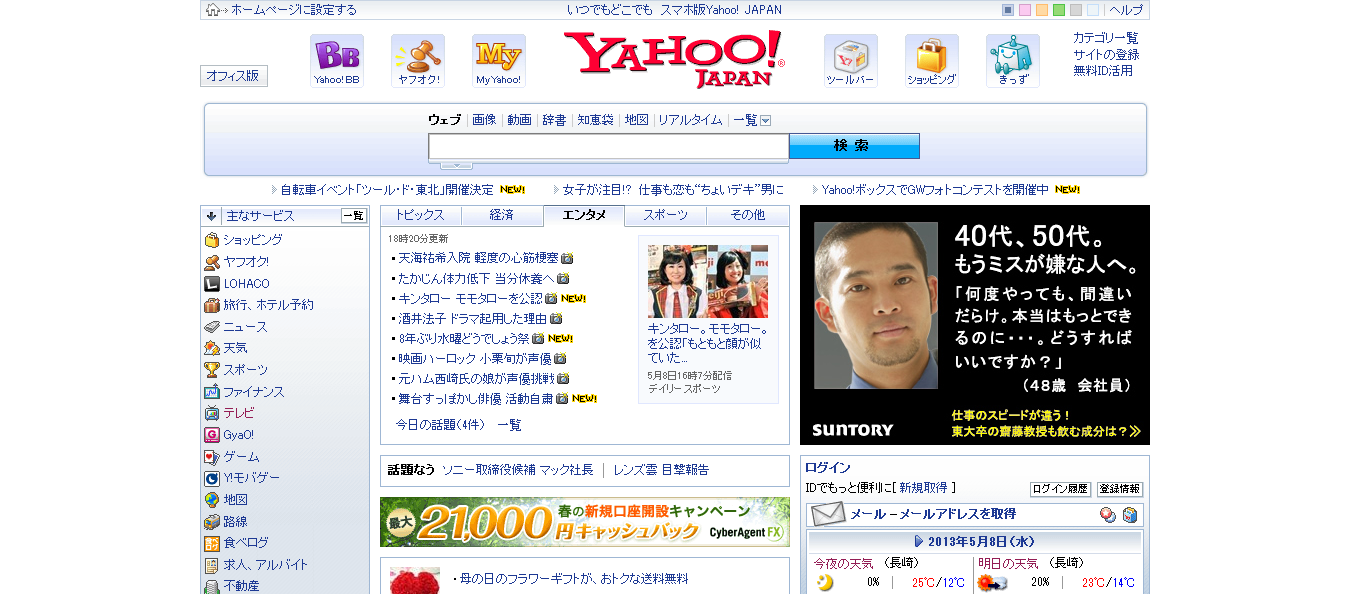Viewport: 1349px width, 594px height.
Task: Choose the gray theme swatch
Action: coord(1076,10)
